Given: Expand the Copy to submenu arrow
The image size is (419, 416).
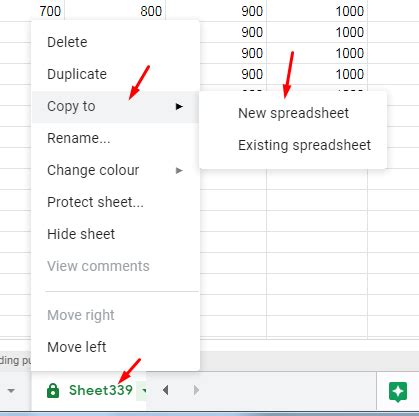Looking at the screenshot, I should click(x=179, y=107).
